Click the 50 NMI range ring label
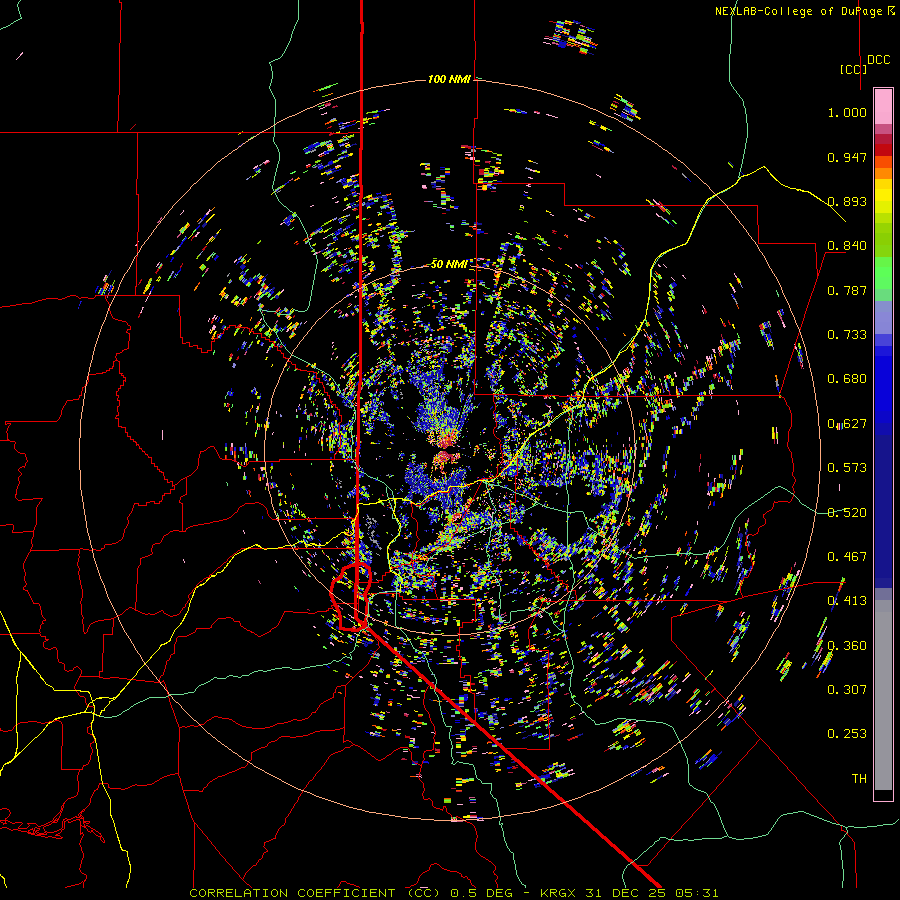Screen dimensions: 900x900 pos(449,264)
